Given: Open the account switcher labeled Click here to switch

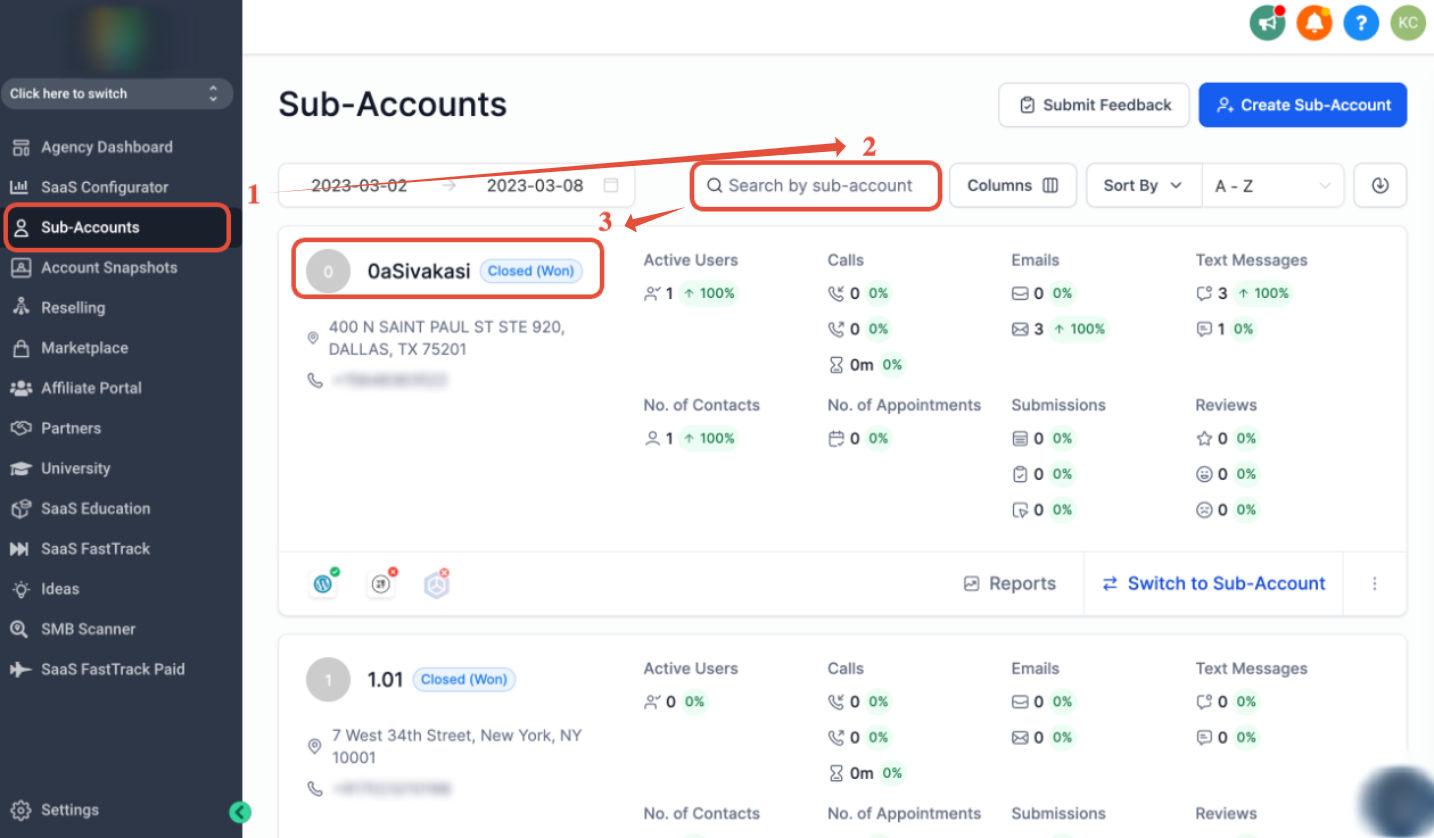Looking at the screenshot, I should pos(117,93).
